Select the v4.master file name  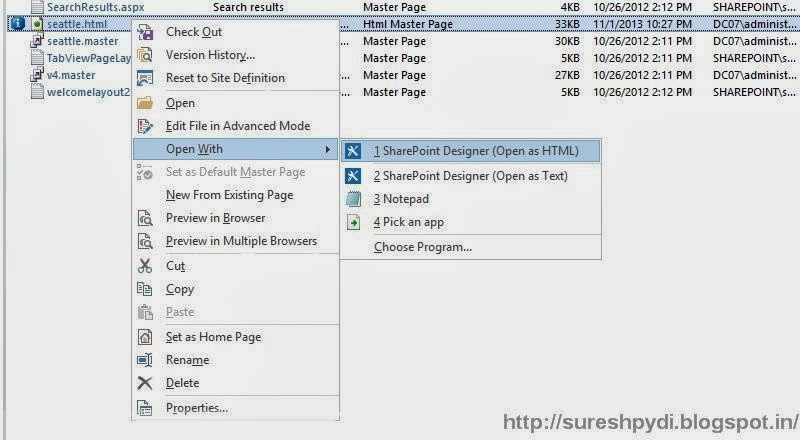click(x=71, y=75)
